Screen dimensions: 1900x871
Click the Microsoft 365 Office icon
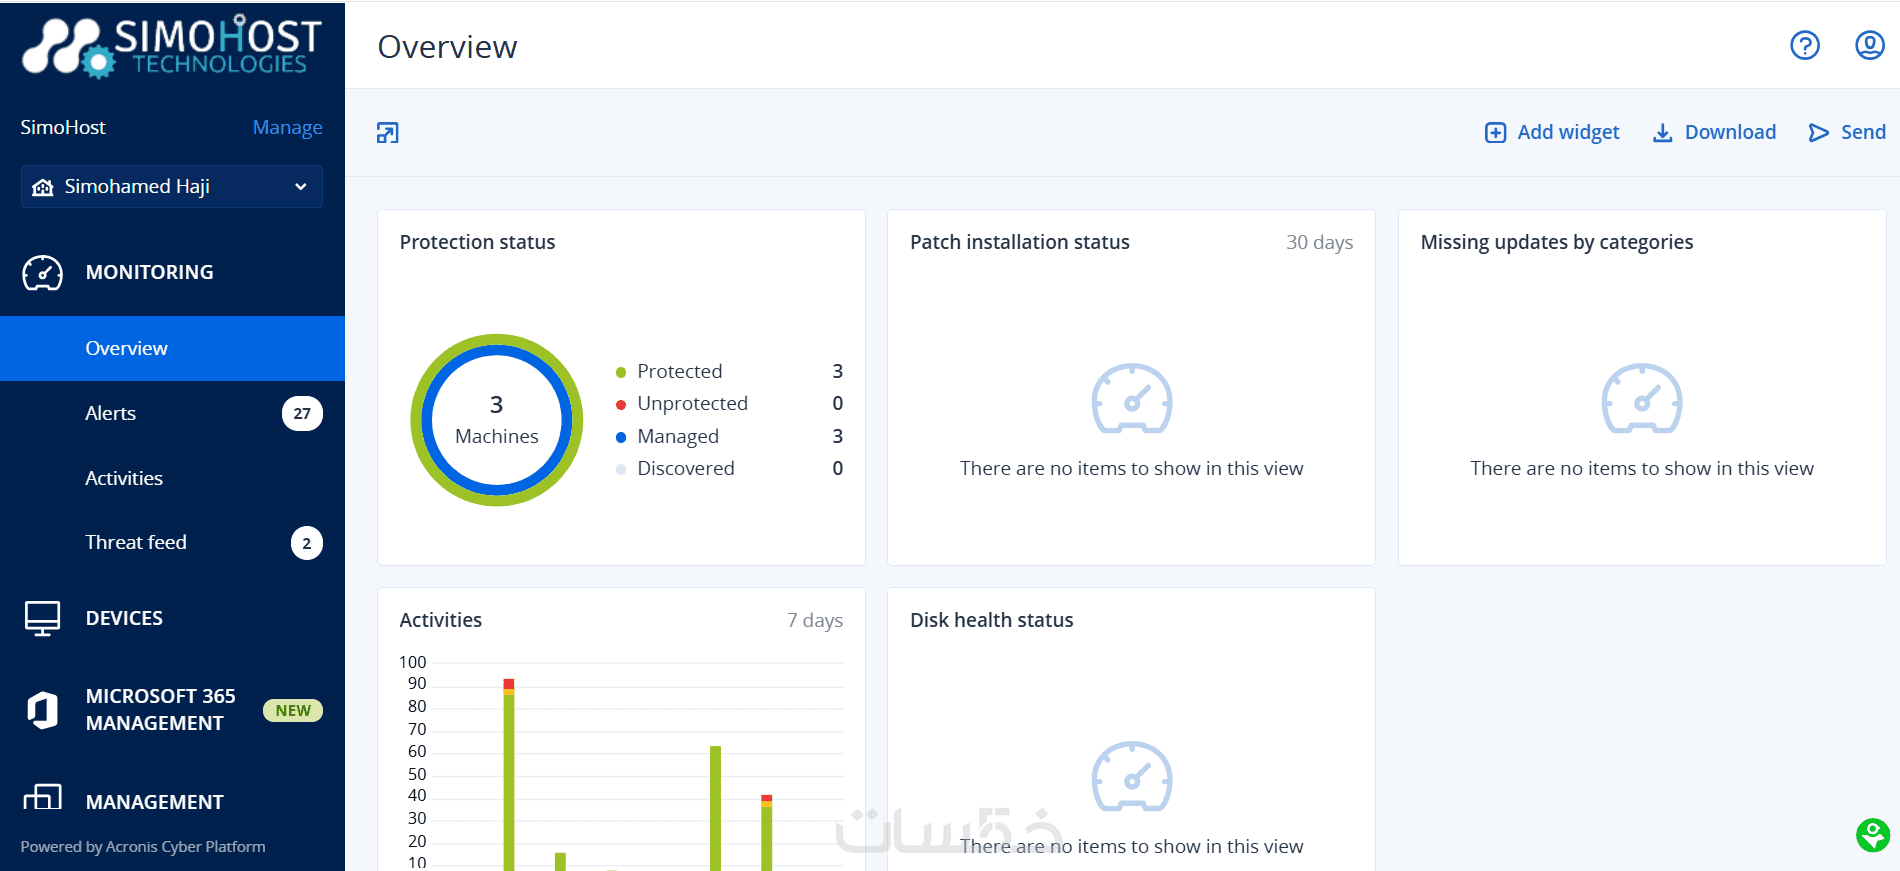tap(43, 710)
